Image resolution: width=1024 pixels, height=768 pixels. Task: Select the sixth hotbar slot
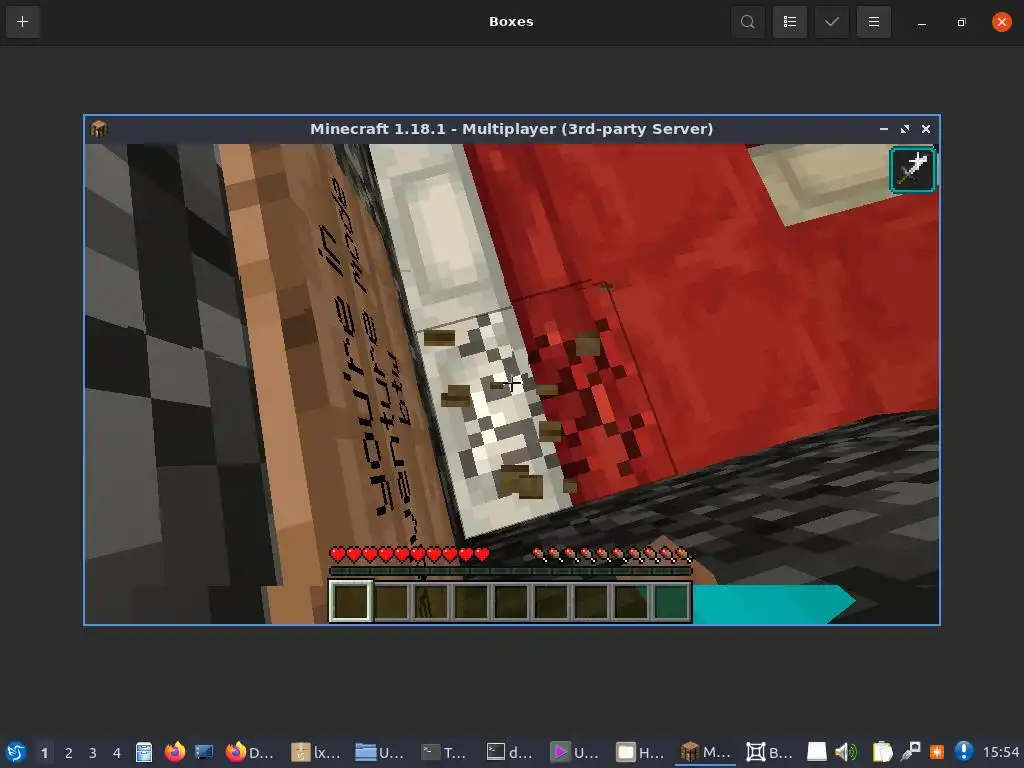coord(551,601)
